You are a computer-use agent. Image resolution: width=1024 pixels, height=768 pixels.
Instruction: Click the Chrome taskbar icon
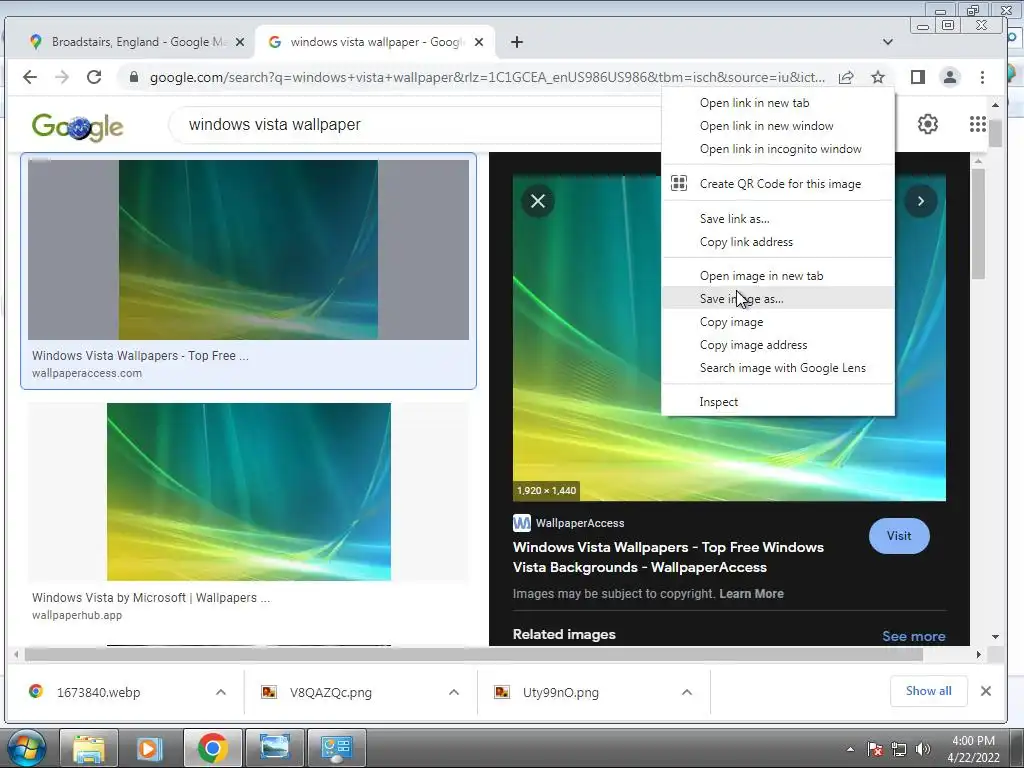[213, 748]
